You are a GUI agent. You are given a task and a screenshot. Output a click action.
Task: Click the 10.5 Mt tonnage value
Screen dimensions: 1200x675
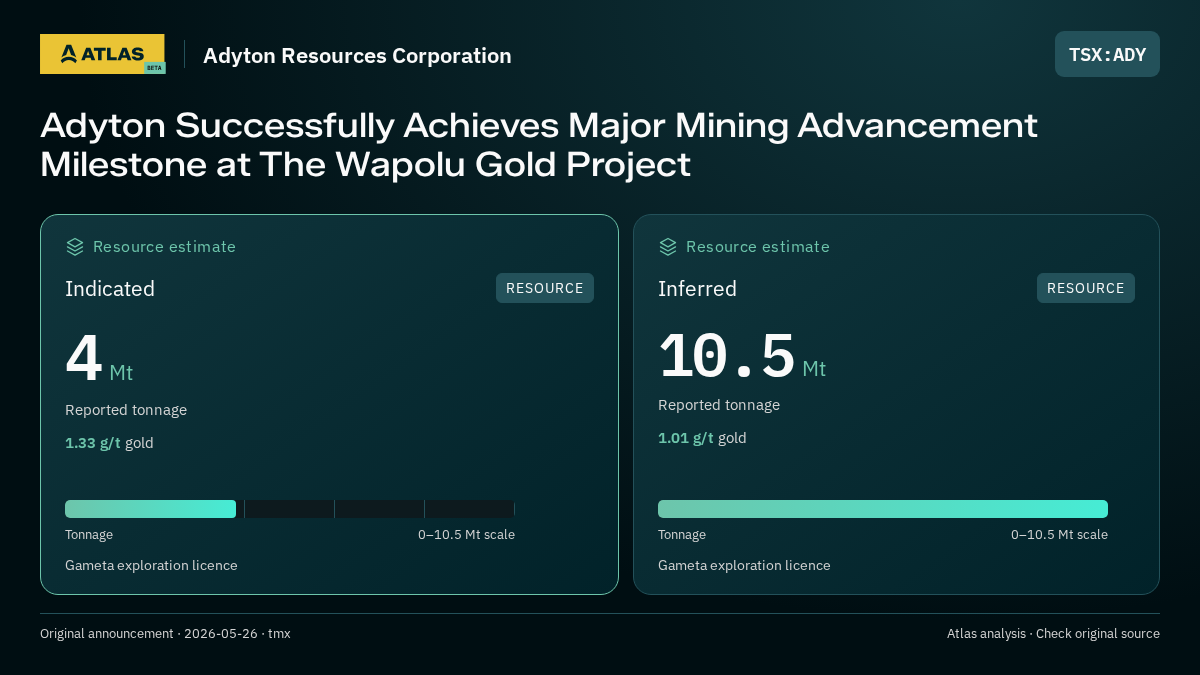pyautogui.click(x=742, y=355)
